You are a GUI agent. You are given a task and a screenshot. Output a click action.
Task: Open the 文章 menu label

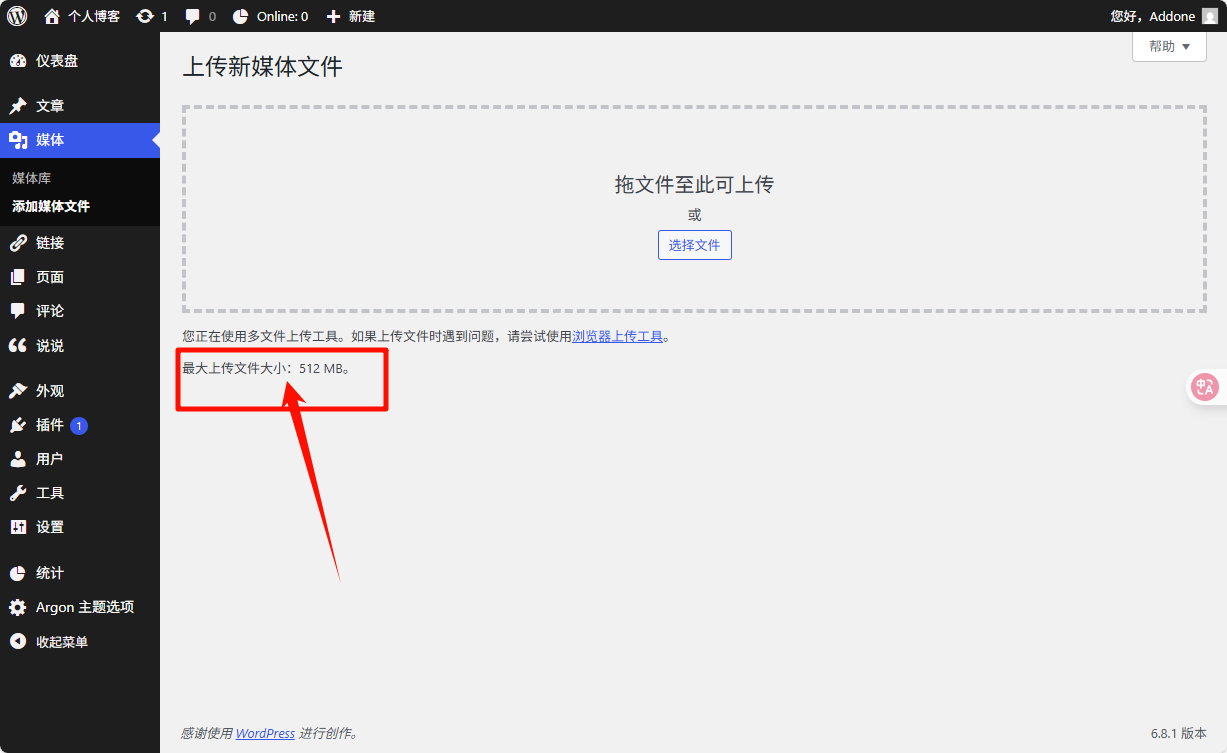pyautogui.click(x=50, y=106)
